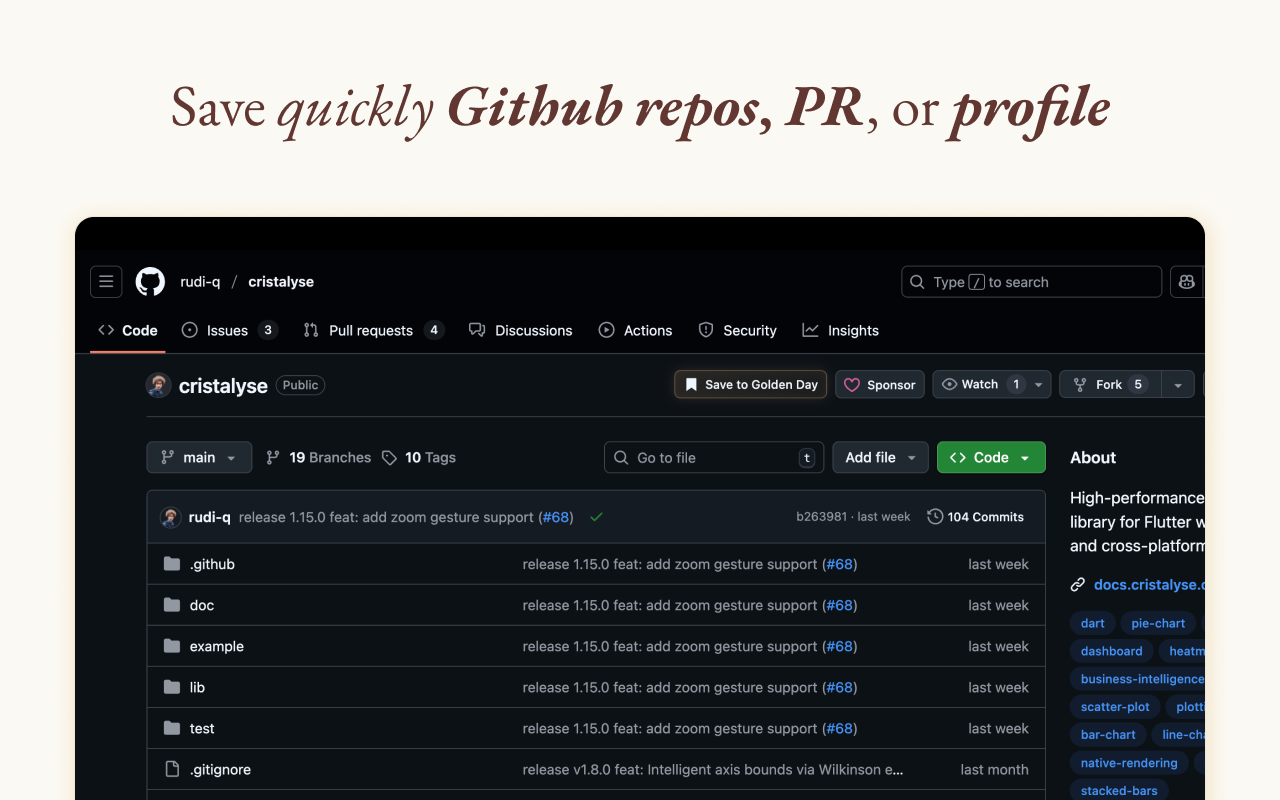Open the cristalyse breadcrumb link
1280x800 pixels.
tap(281, 282)
